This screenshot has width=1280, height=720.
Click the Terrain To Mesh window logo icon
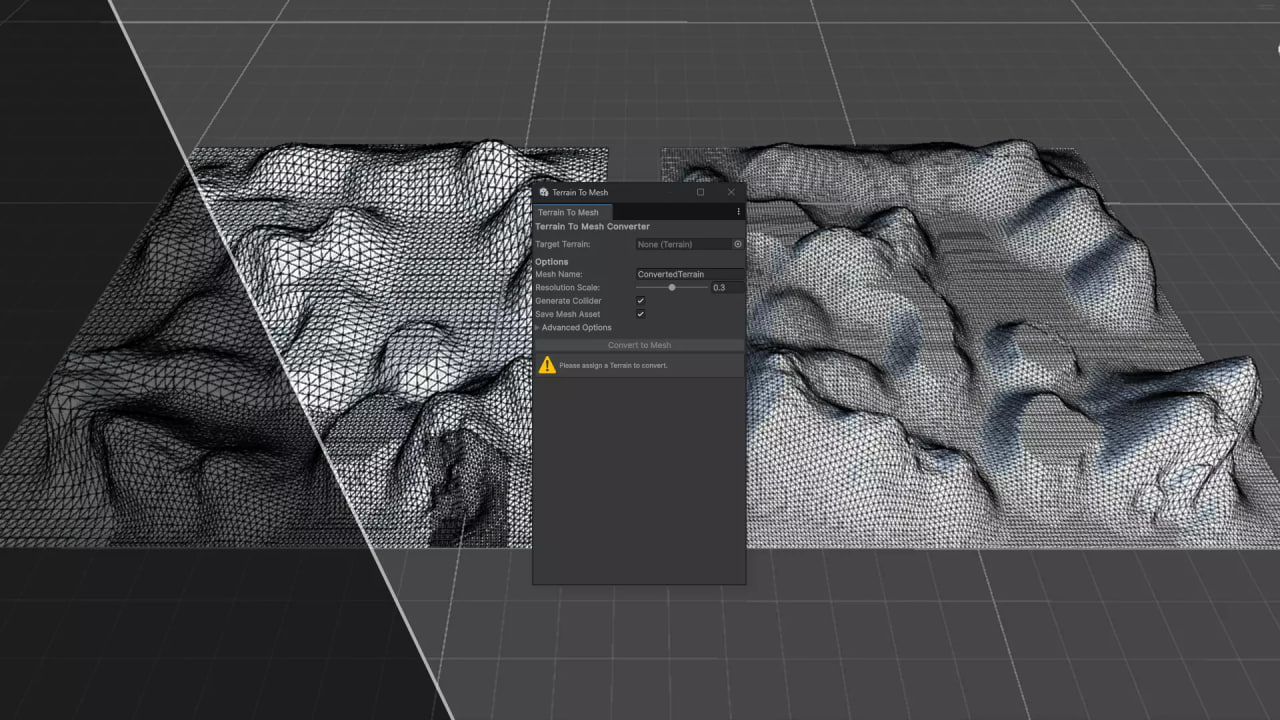[x=544, y=192]
